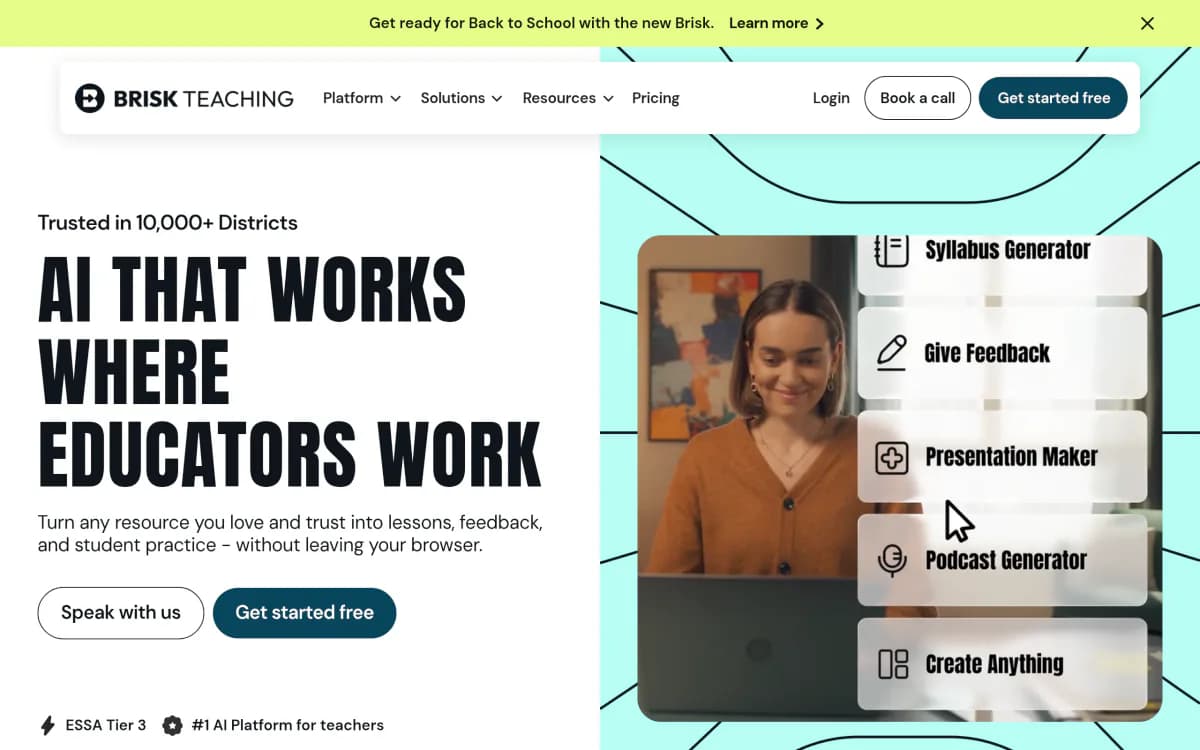1200x750 pixels.
Task: Expand the Resources menu chevron
Action: tap(608, 98)
